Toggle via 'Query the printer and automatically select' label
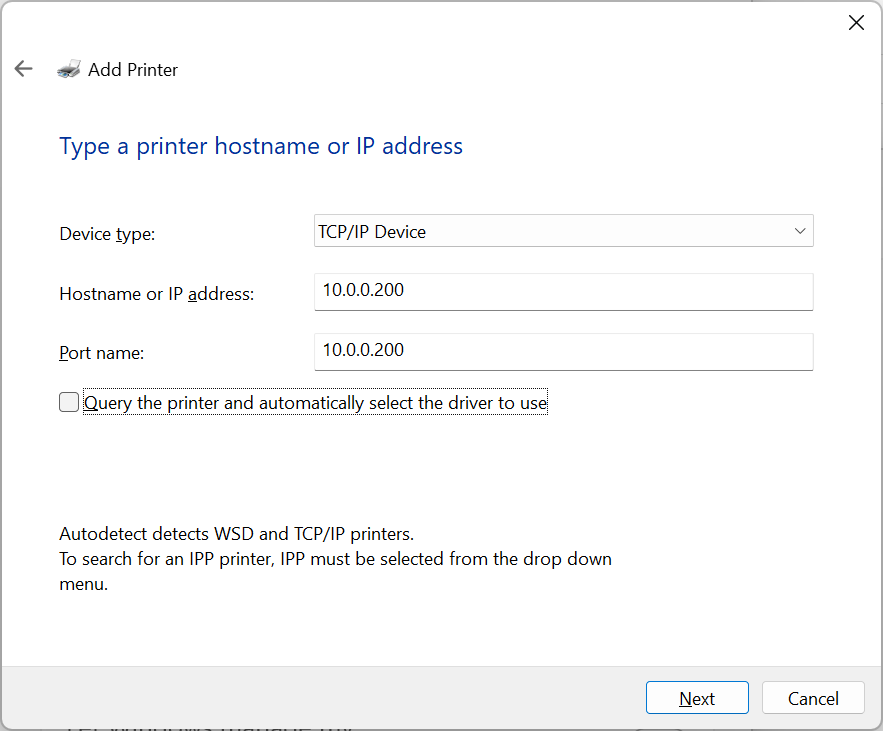The image size is (883, 731). [x=315, y=403]
